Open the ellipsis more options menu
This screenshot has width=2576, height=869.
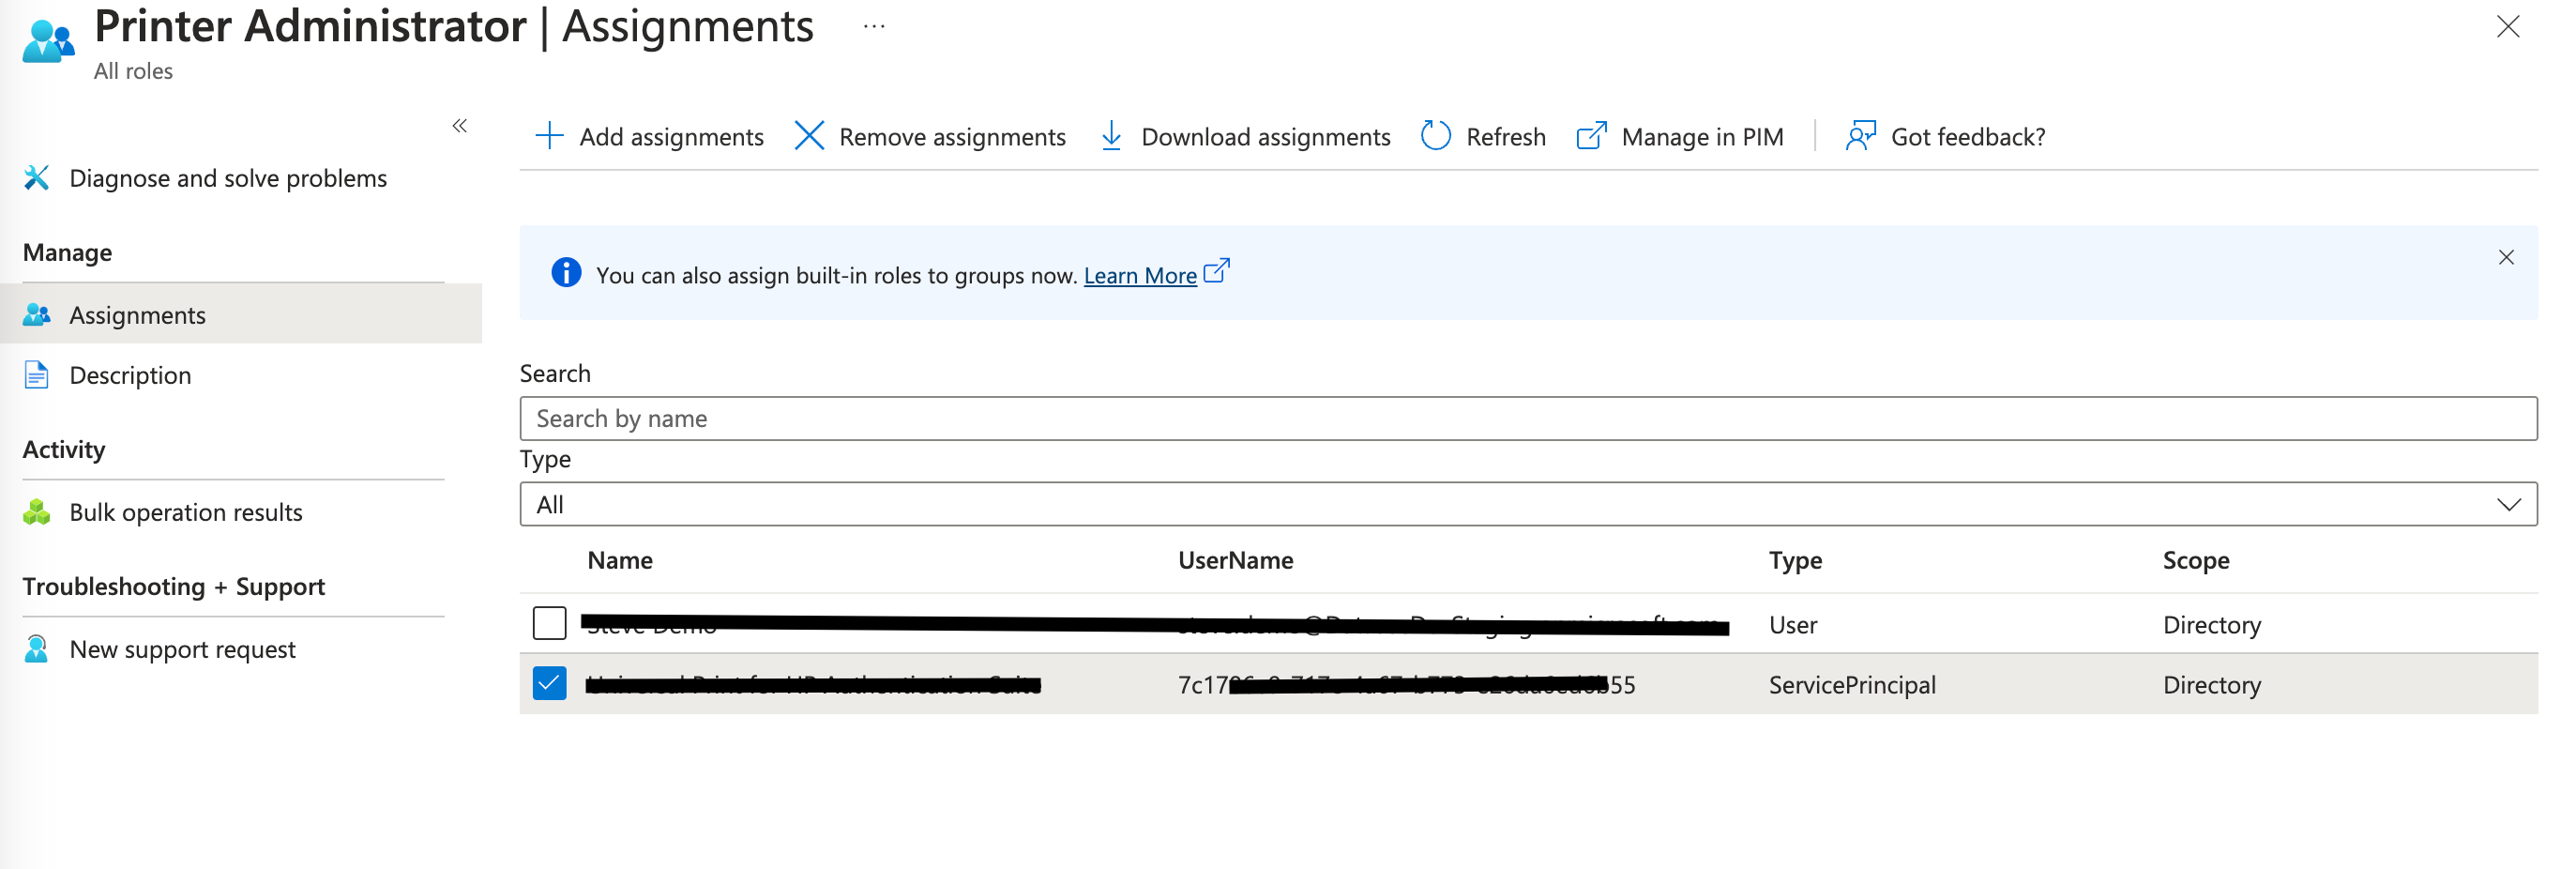coord(874,27)
